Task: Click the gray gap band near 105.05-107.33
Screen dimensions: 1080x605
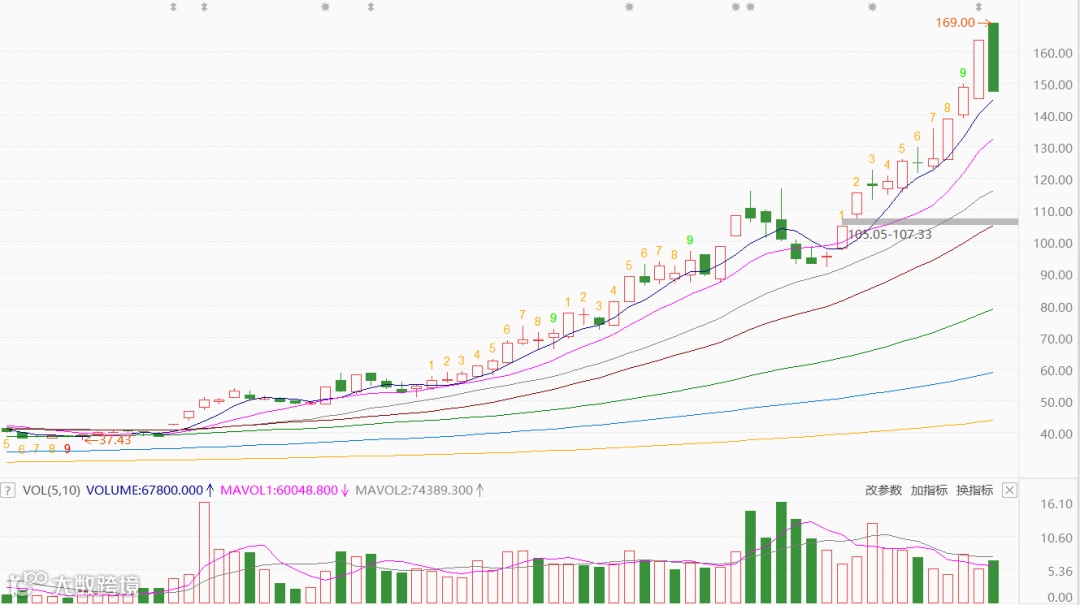Action: 930,221
